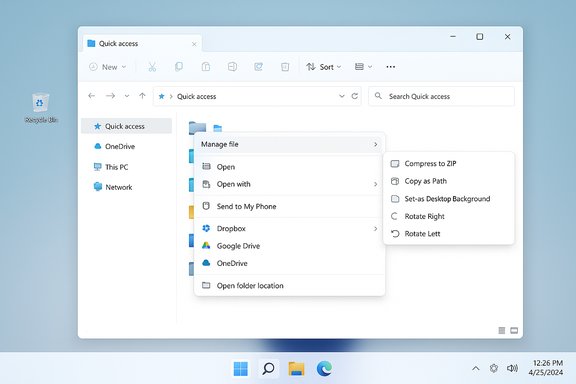Select Rotate Left

pyautogui.click(x=449, y=234)
